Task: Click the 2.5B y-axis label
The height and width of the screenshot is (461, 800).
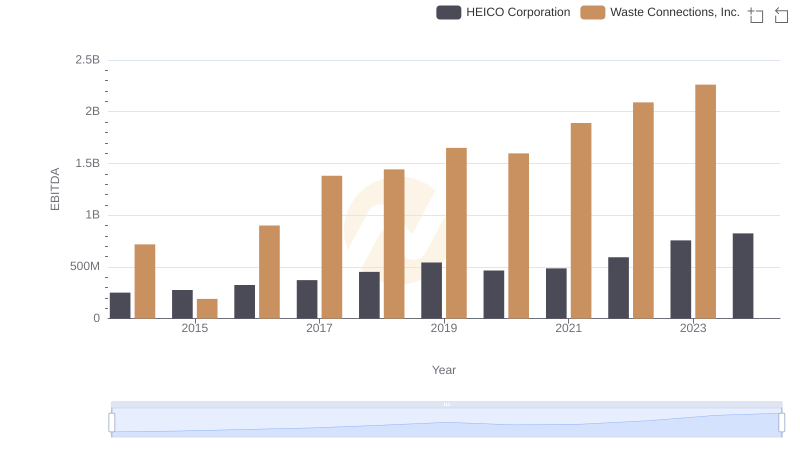Action: (88, 60)
